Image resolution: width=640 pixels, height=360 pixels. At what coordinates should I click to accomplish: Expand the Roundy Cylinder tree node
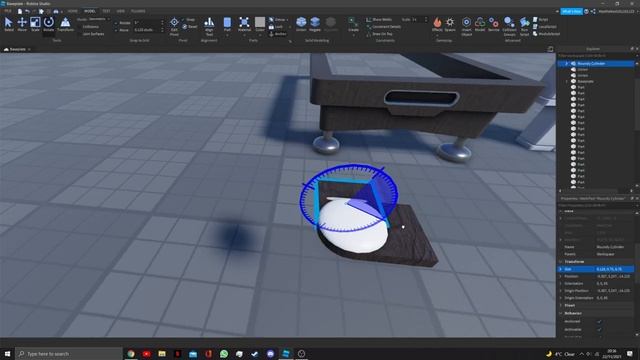point(567,64)
